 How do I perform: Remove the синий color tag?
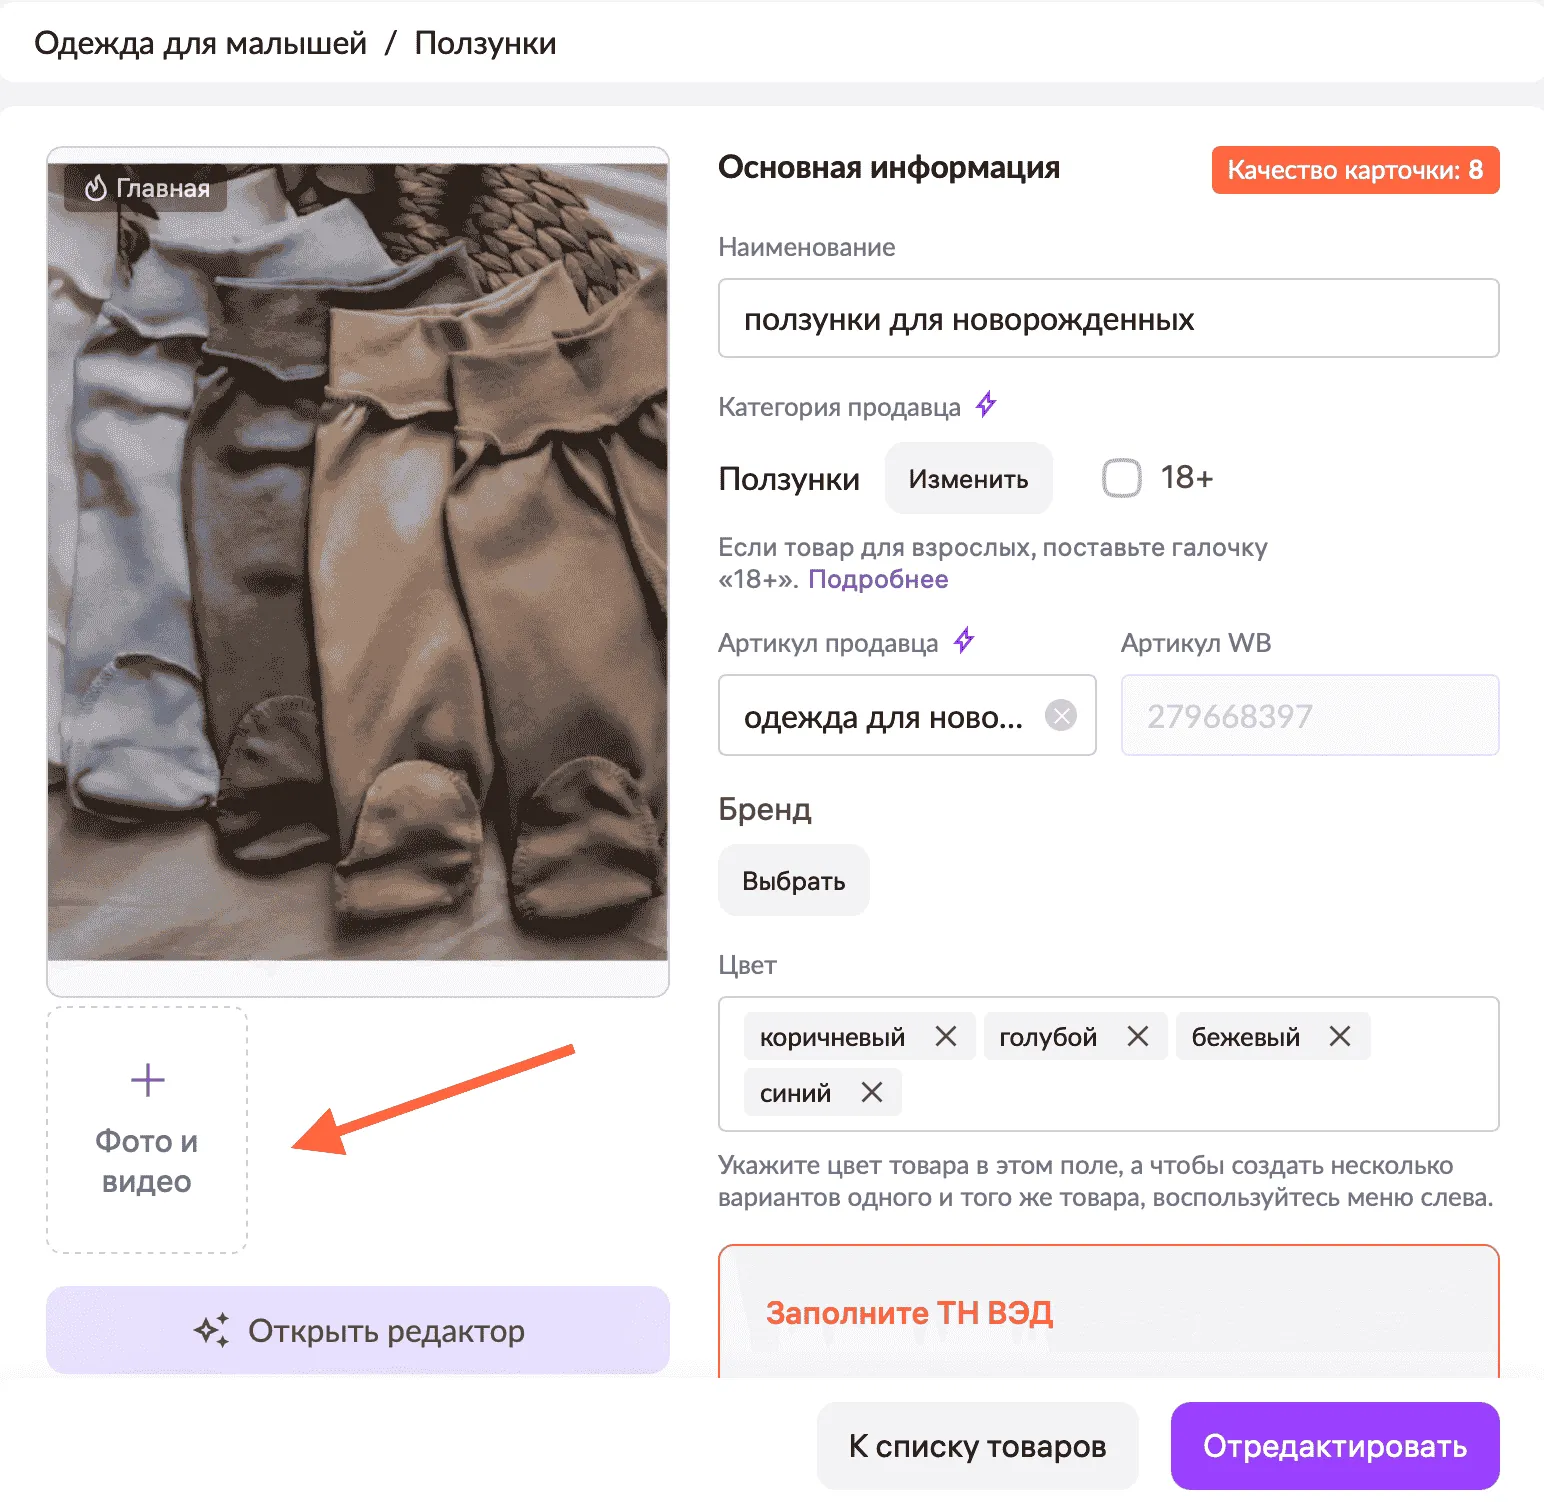(x=872, y=1092)
